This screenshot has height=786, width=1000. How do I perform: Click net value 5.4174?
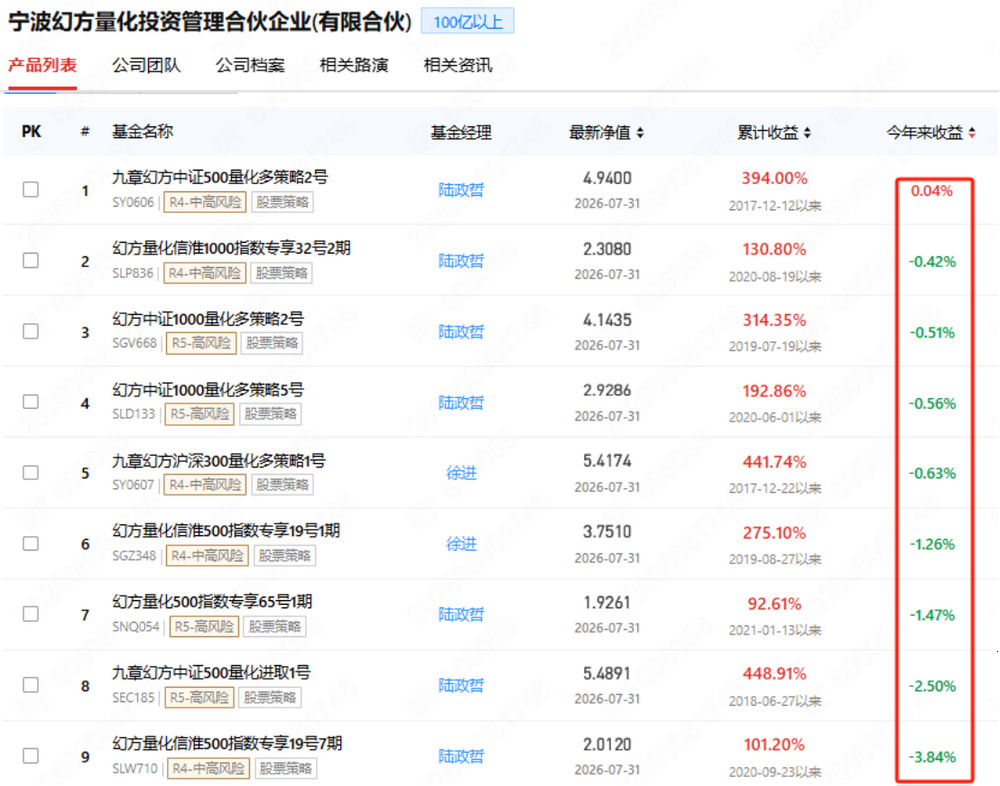point(607,461)
